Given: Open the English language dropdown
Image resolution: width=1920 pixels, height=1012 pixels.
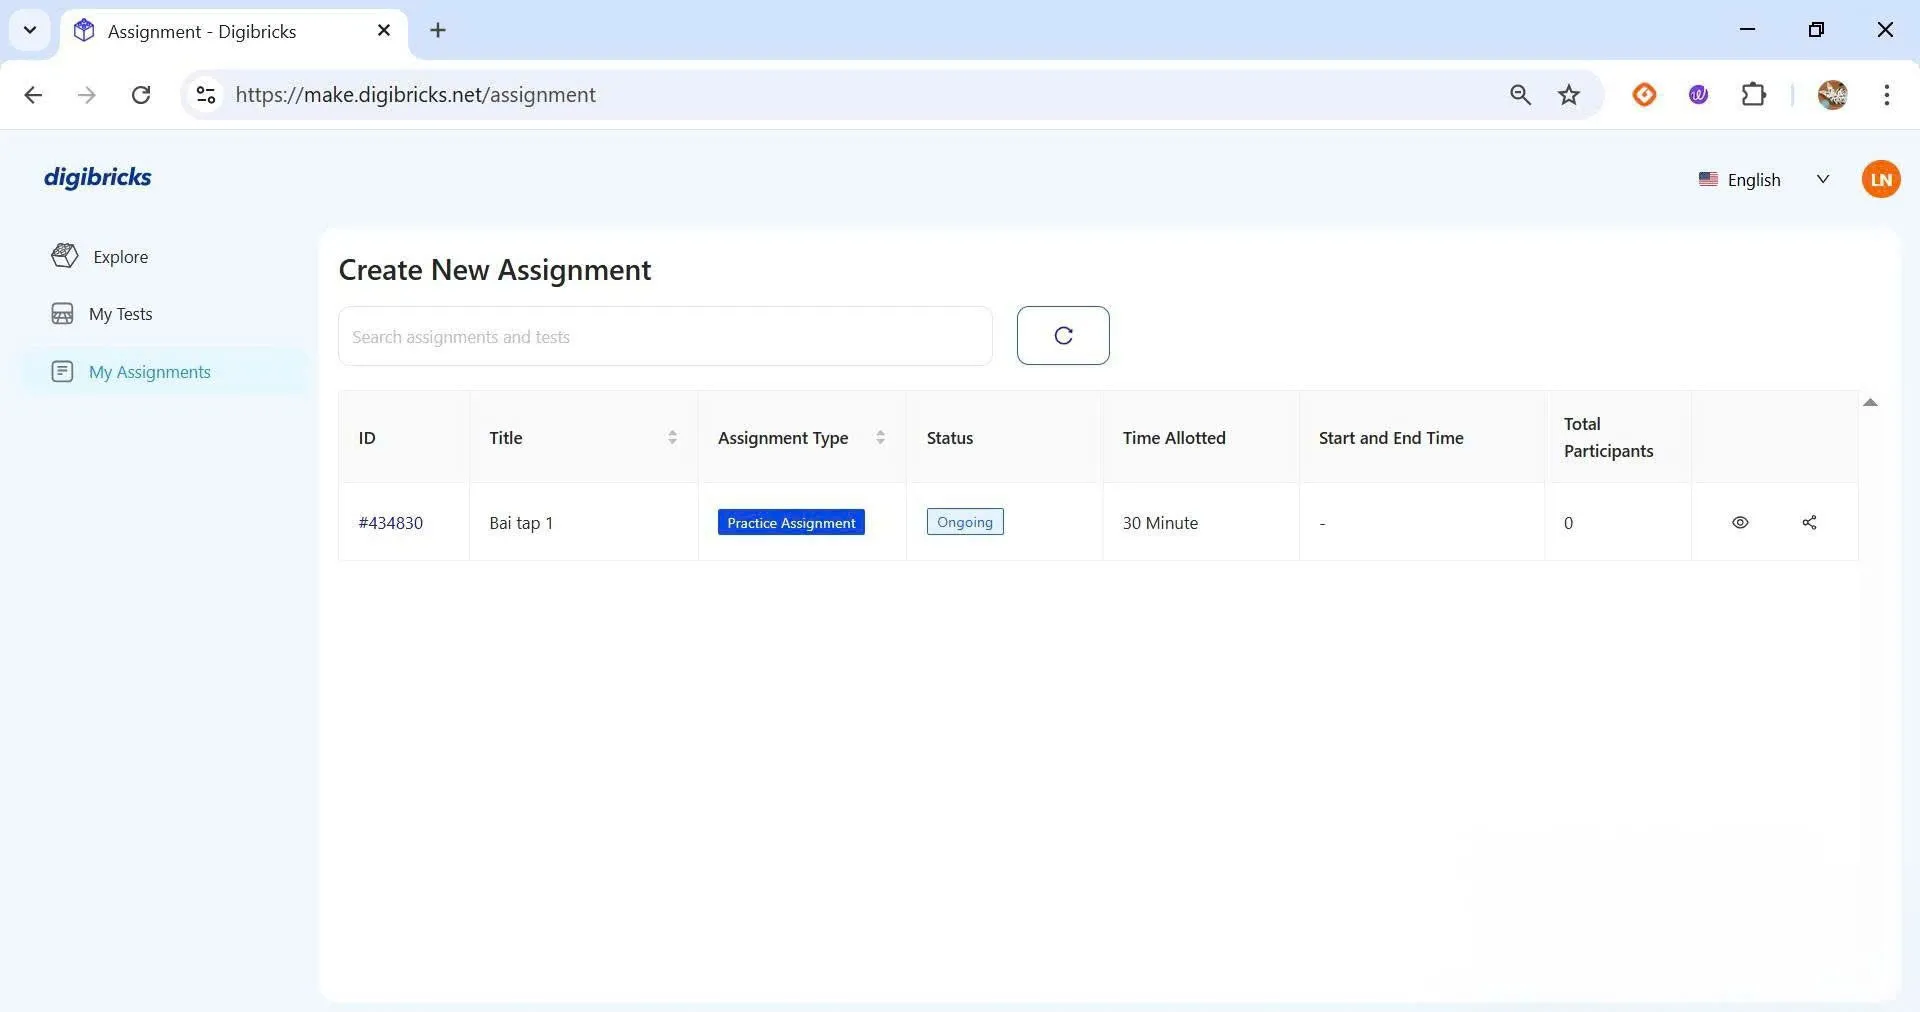Looking at the screenshot, I should 1763,180.
